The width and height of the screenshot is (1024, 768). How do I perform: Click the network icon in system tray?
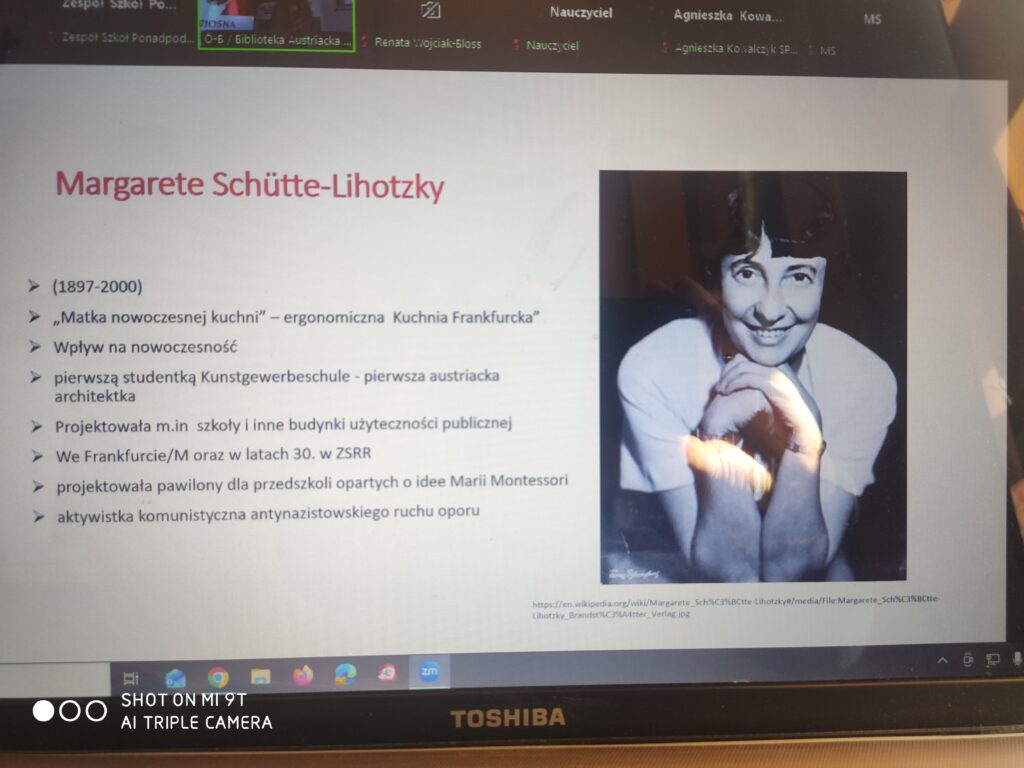click(992, 660)
